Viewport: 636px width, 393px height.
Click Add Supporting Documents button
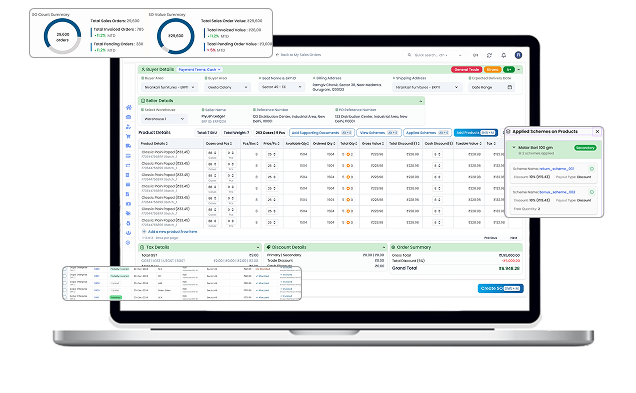click(x=322, y=133)
